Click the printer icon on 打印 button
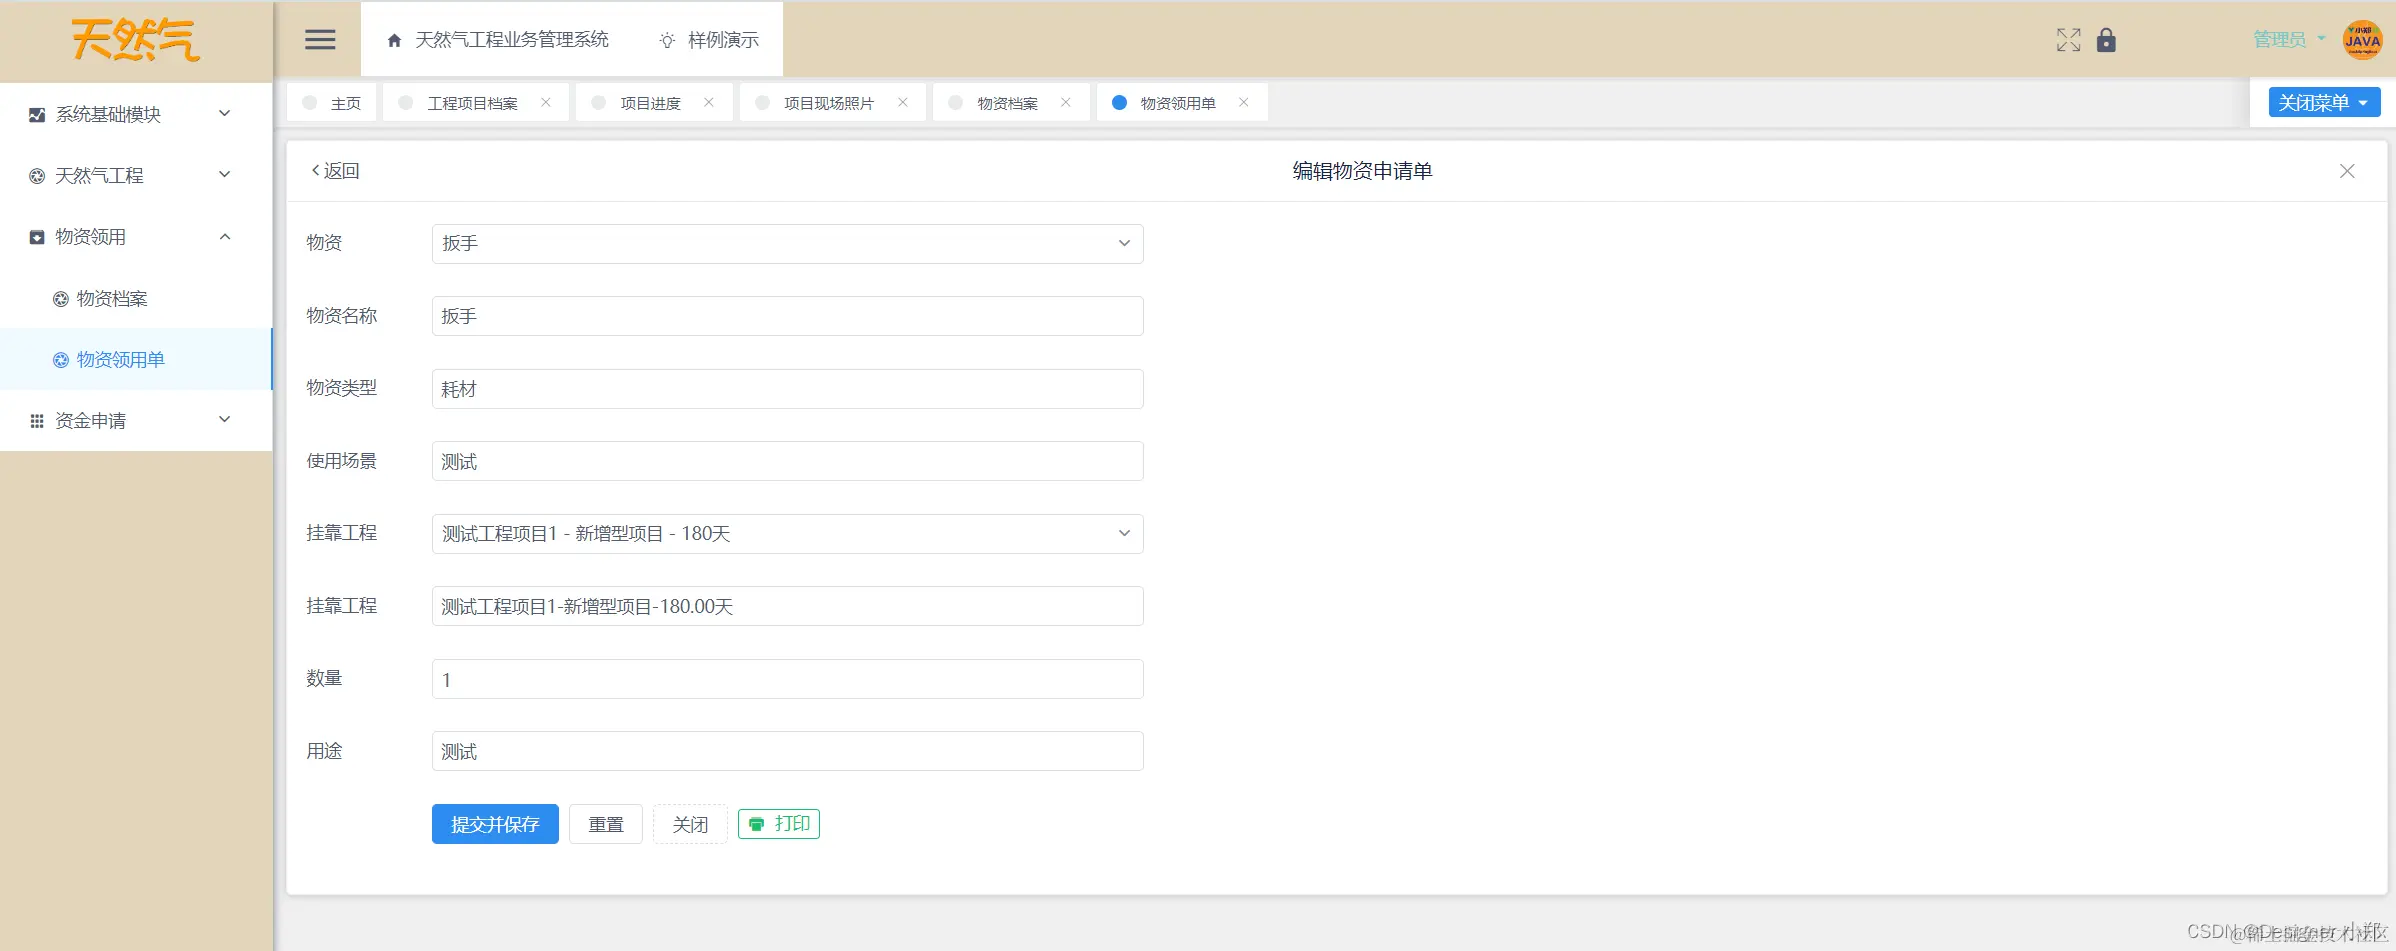 [757, 823]
